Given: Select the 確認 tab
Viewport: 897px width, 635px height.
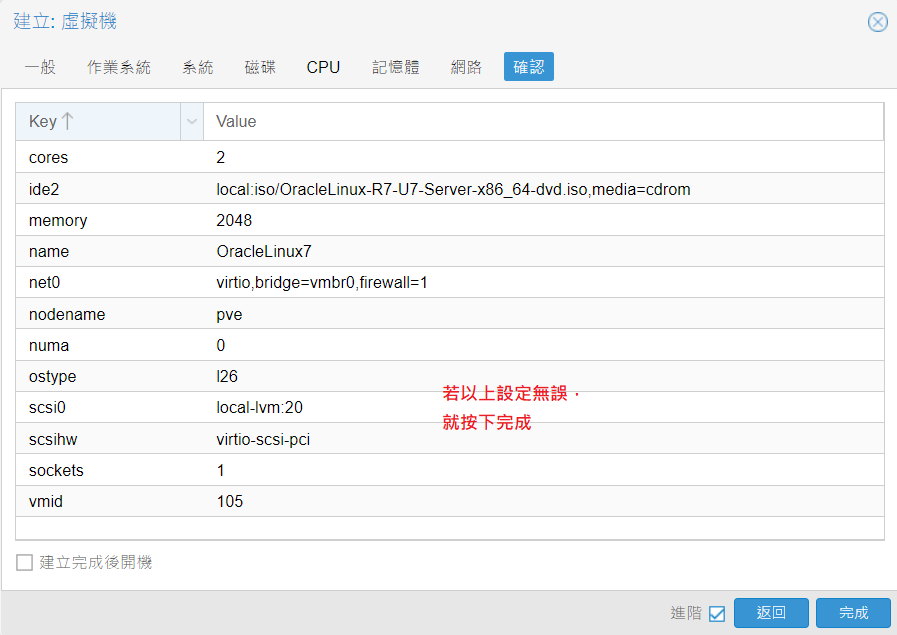Looking at the screenshot, I should coord(529,67).
